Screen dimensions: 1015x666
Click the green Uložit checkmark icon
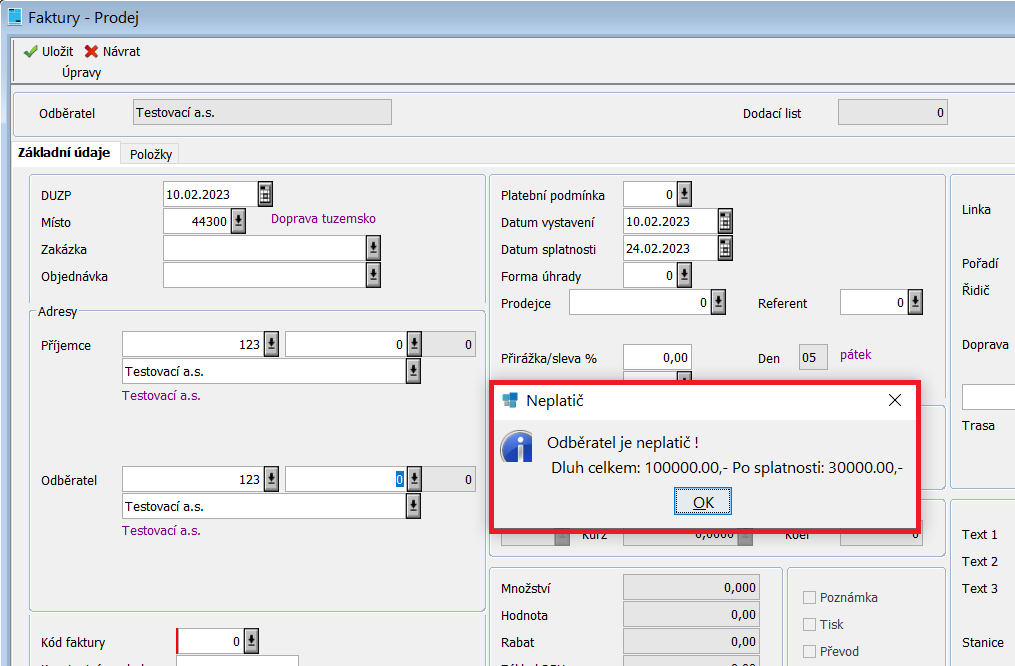pos(30,52)
